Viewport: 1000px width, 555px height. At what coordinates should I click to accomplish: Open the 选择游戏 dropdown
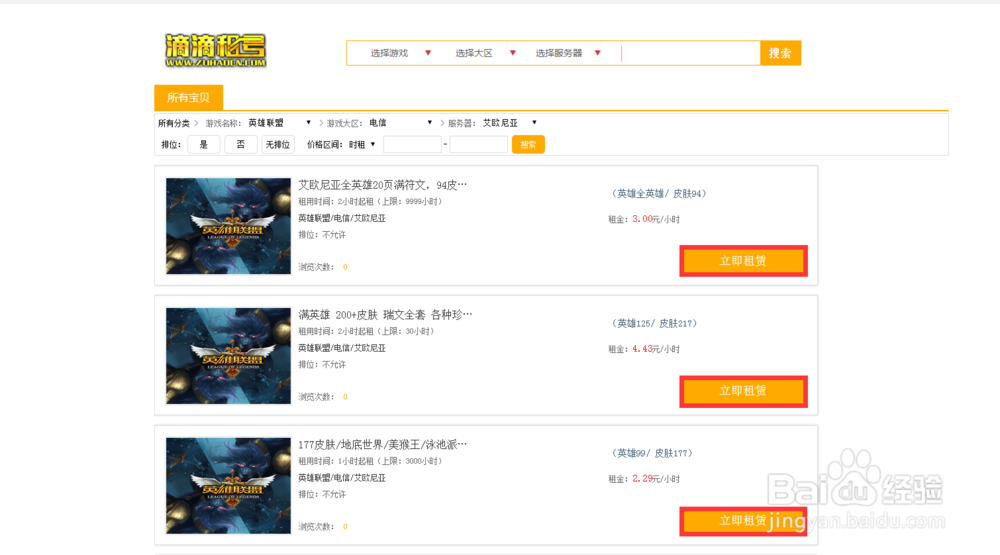pyautogui.click(x=401, y=53)
